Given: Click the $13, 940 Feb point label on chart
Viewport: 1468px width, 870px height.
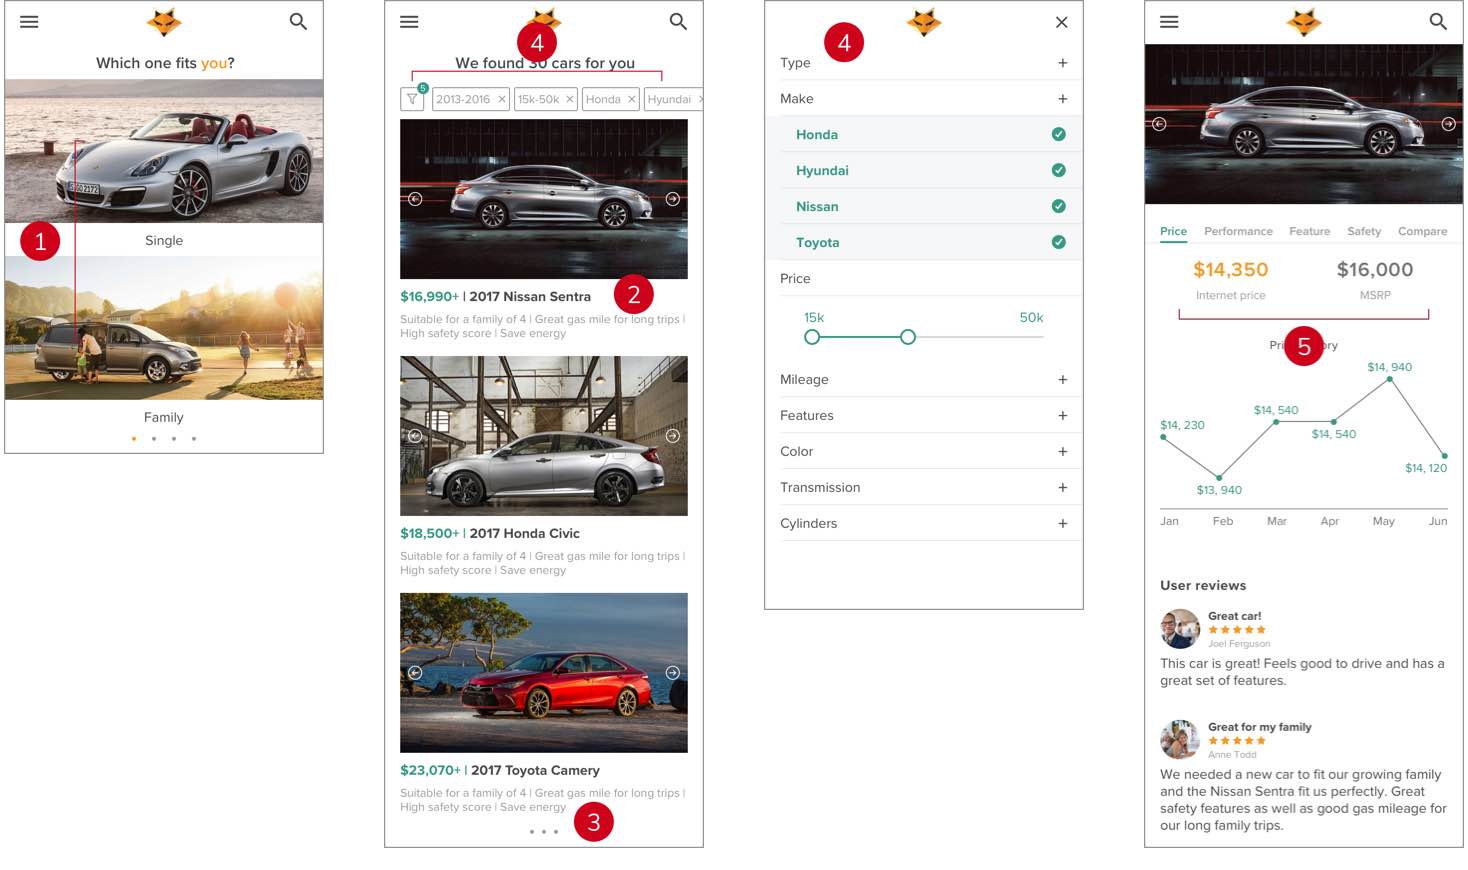Looking at the screenshot, I should point(1219,490).
